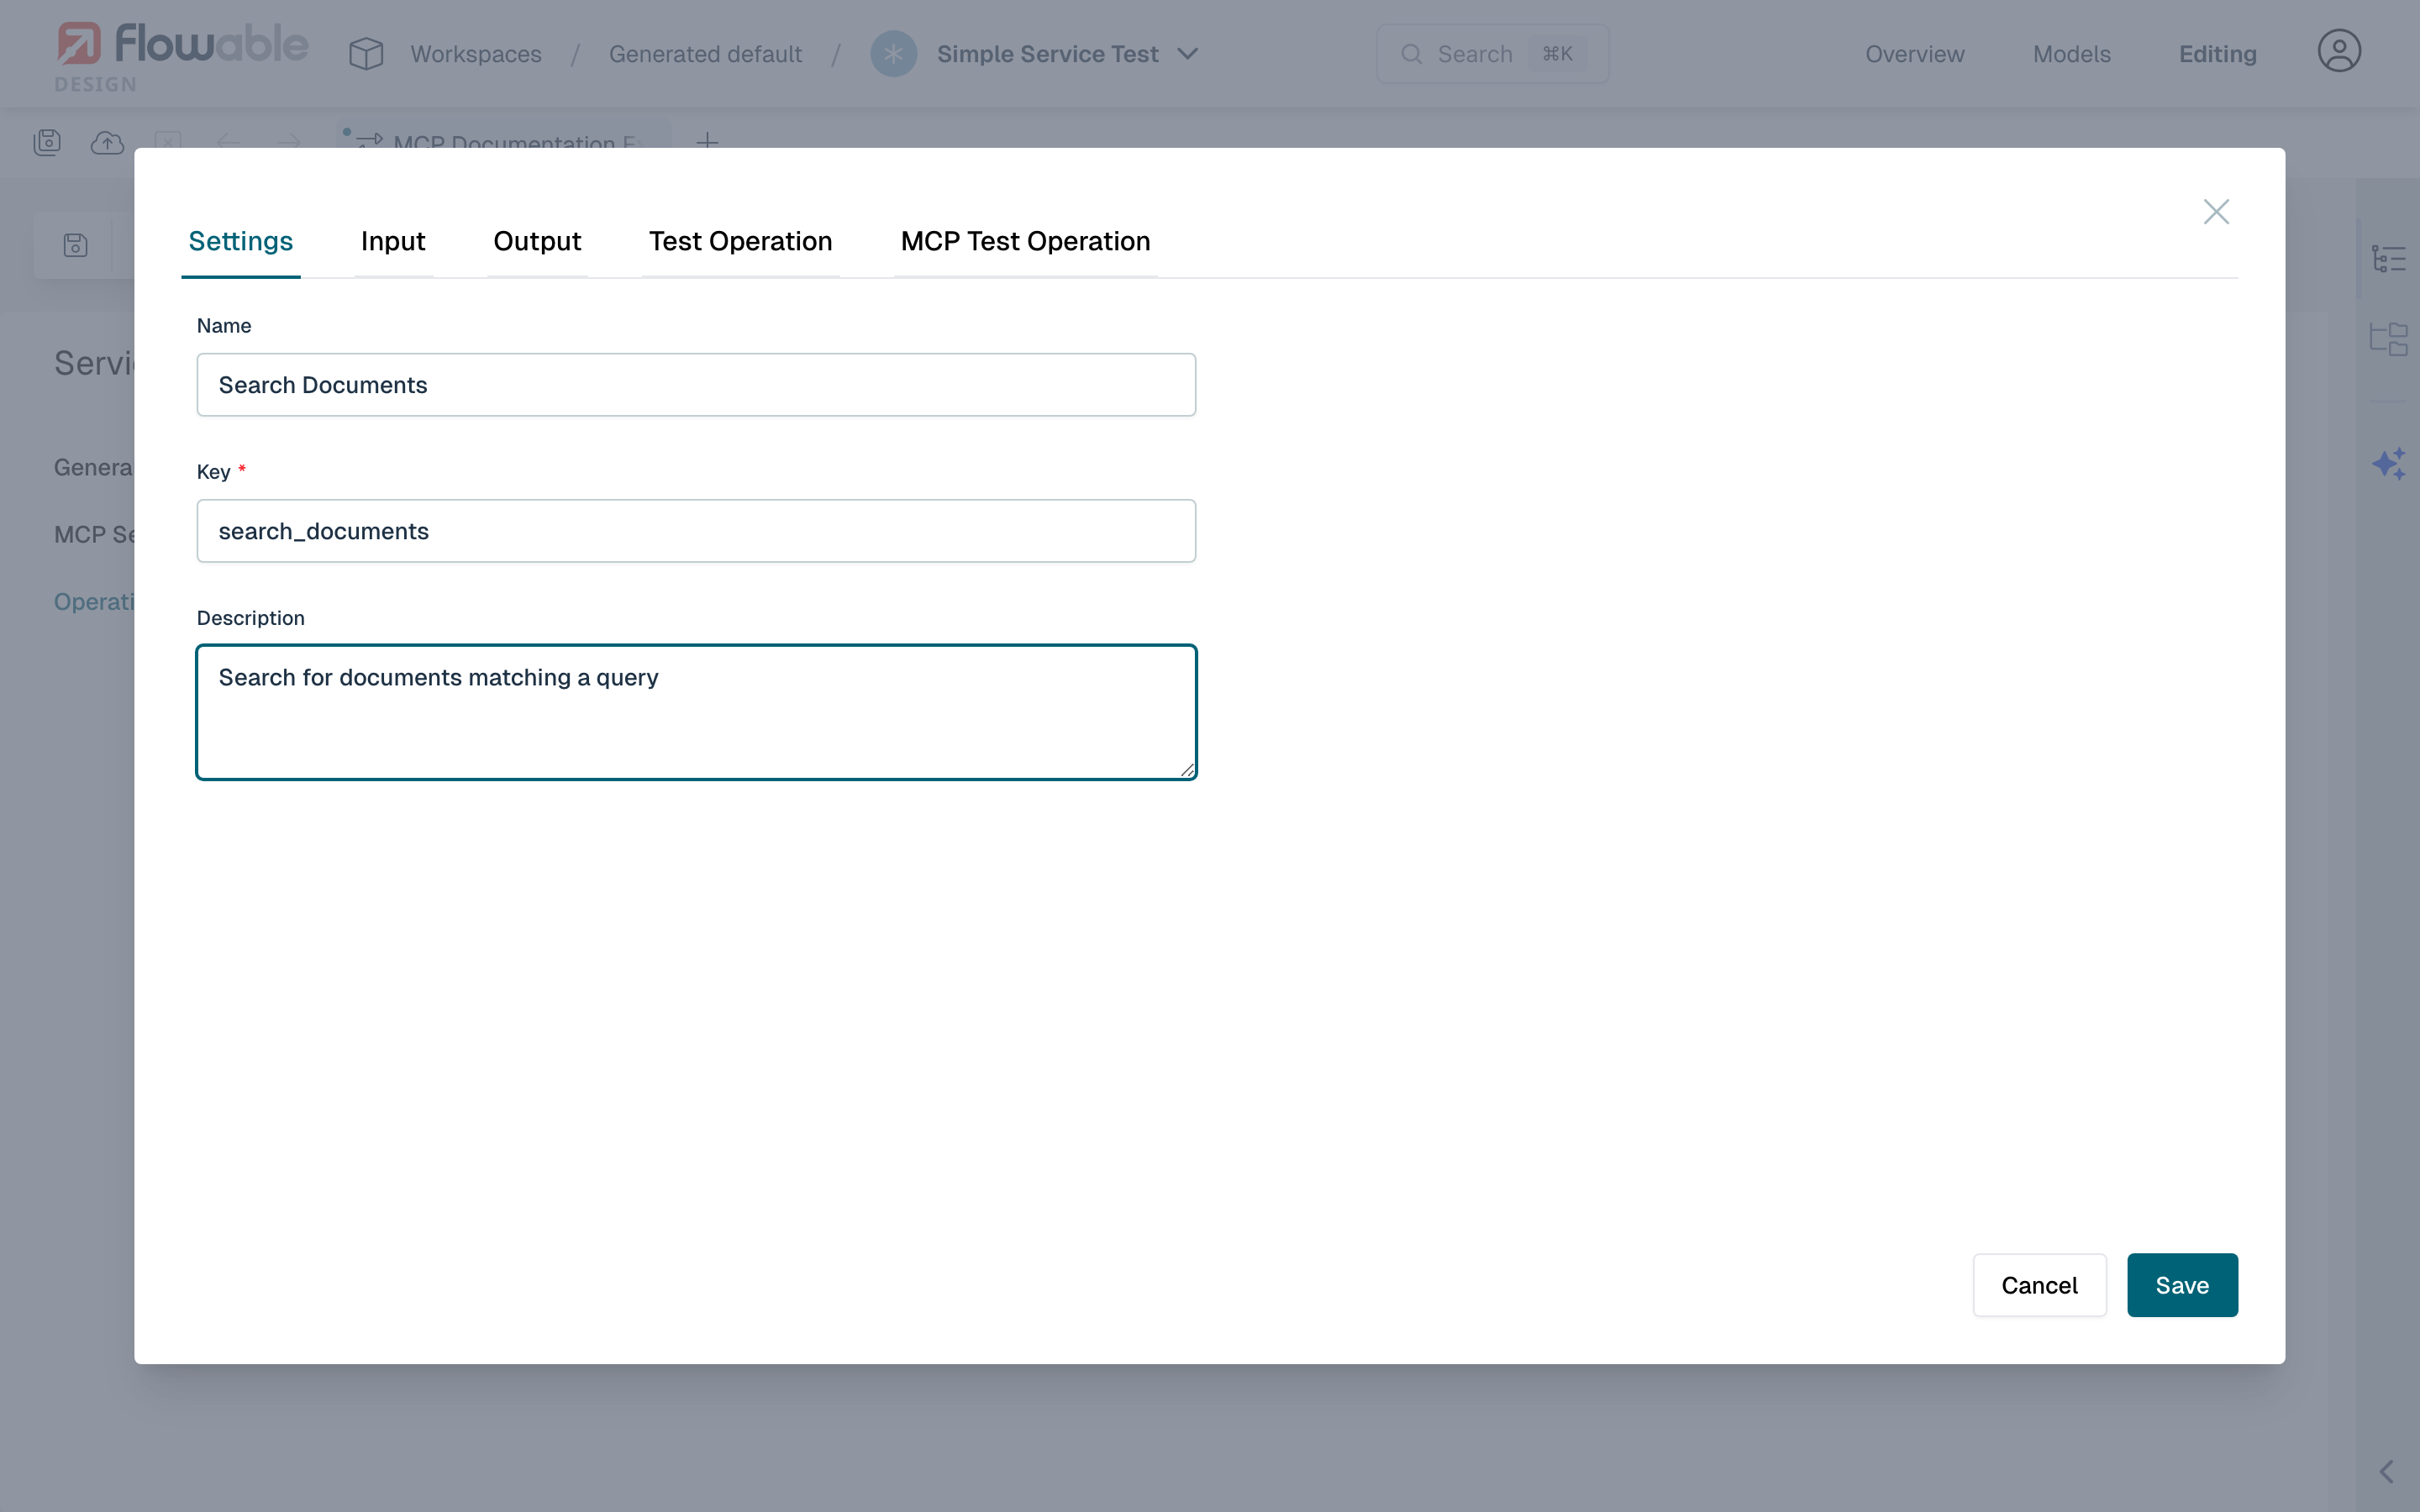Viewport: 2420px width, 1512px height.
Task: Cancel the operation dialog
Action: tap(2039, 1285)
